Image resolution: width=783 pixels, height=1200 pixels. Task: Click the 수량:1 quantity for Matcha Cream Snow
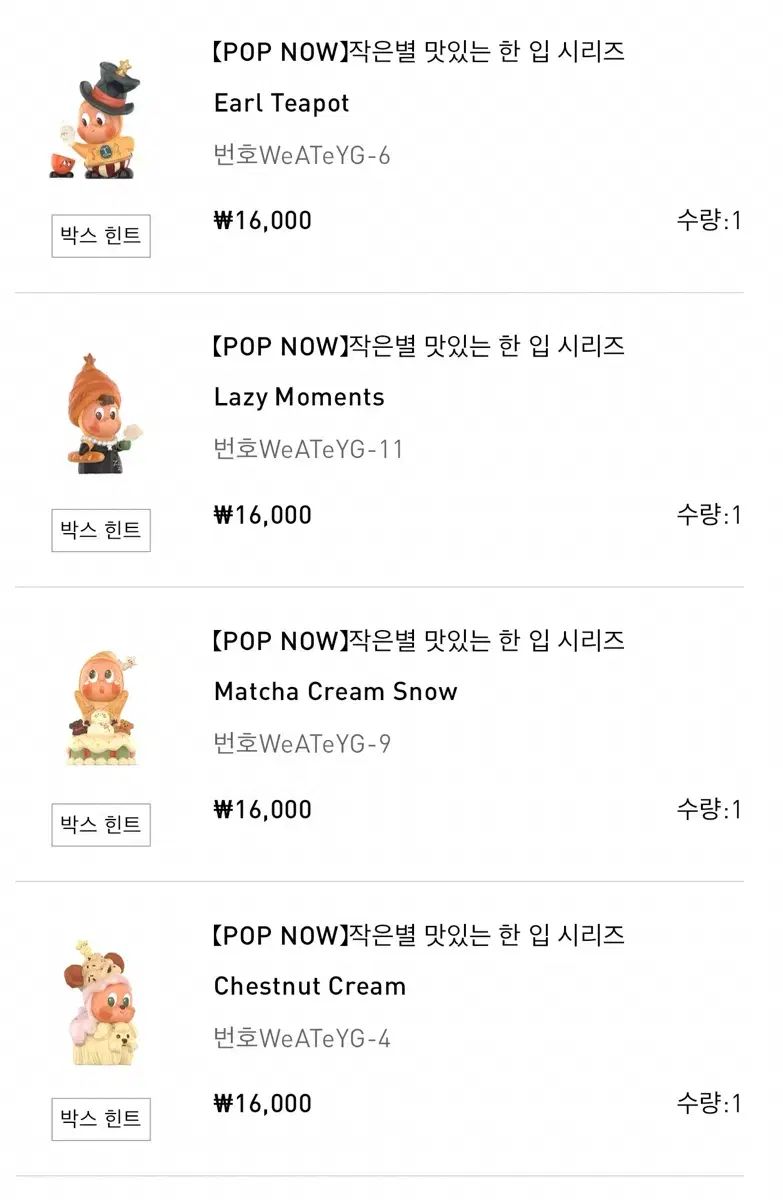709,809
